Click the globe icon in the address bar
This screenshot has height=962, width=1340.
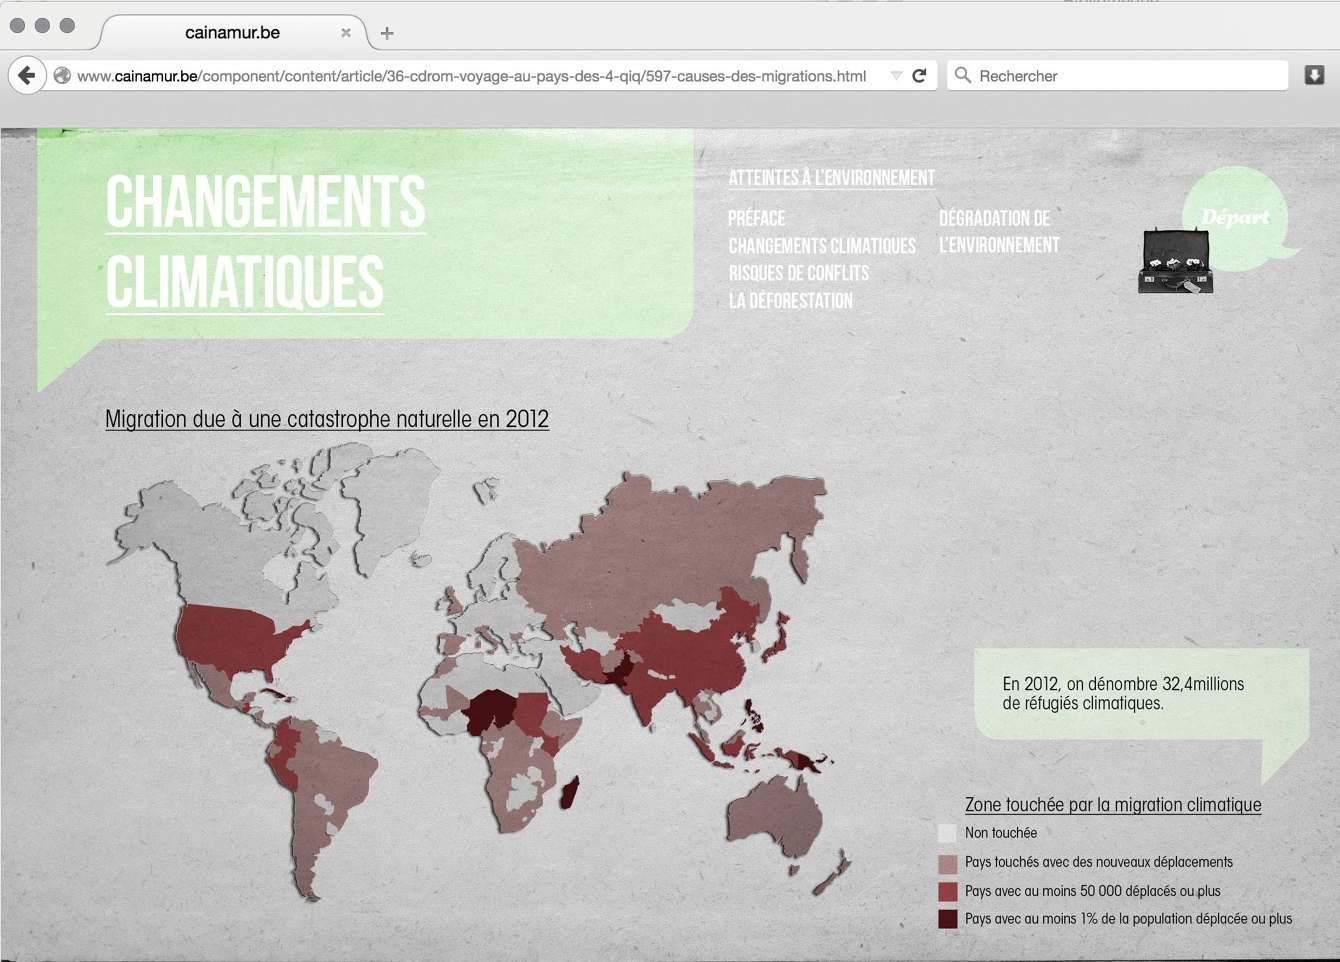(x=63, y=74)
